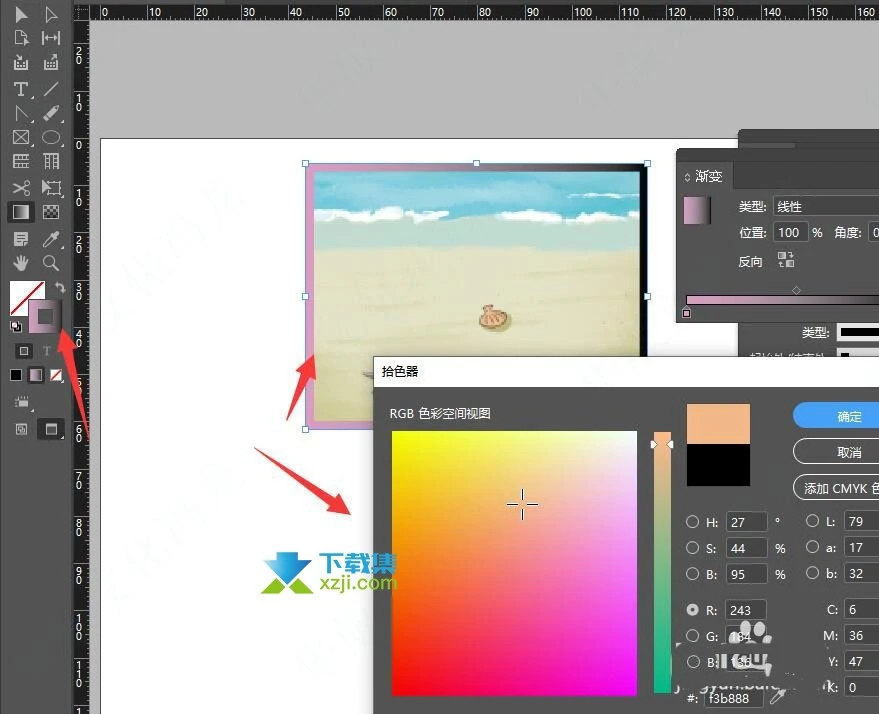Select the Lab b radio button
This screenshot has height=714, width=879.
click(x=812, y=573)
